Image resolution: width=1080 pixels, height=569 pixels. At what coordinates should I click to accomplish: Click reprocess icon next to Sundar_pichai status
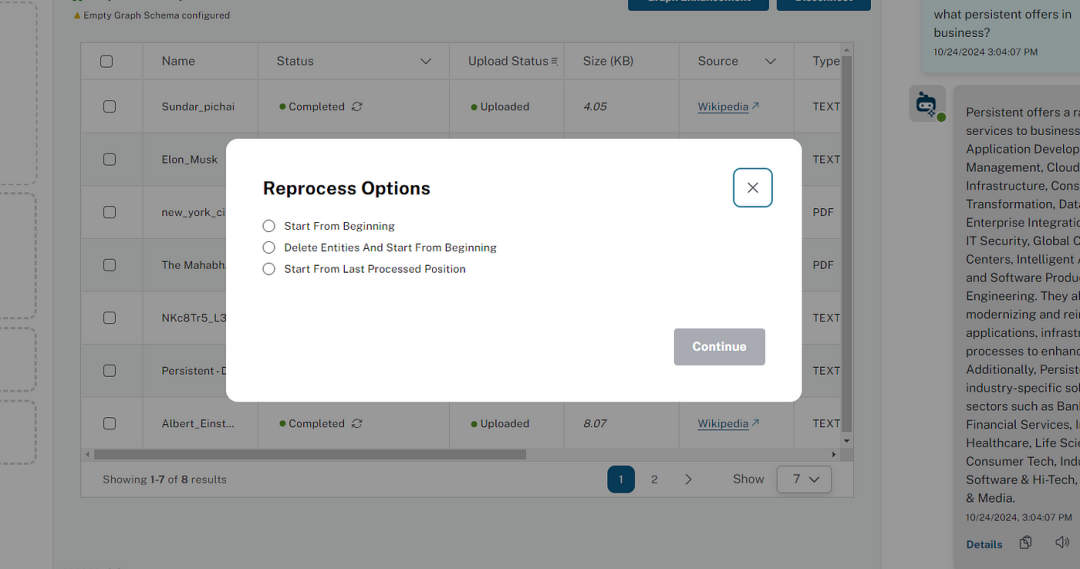(357, 107)
